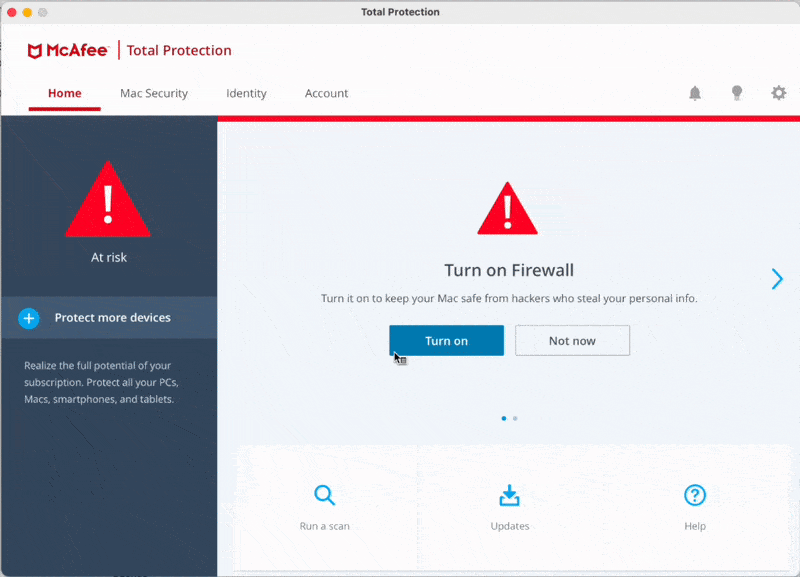Dismiss the prompt with Not now
This screenshot has width=800, height=577.
click(x=572, y=341)
